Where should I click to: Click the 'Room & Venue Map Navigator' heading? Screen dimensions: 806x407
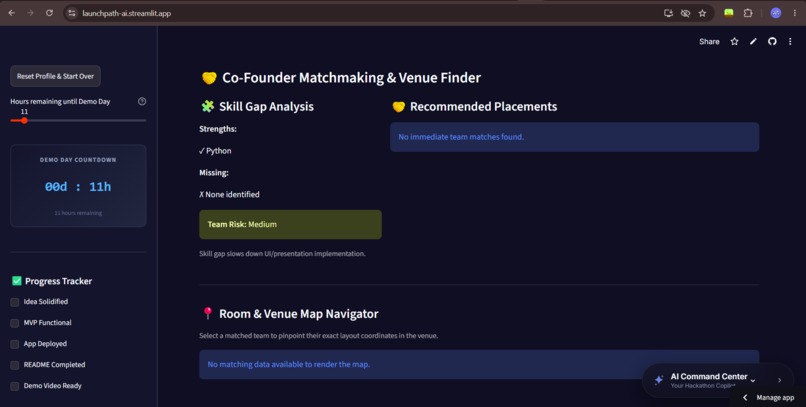click(299, 313)
